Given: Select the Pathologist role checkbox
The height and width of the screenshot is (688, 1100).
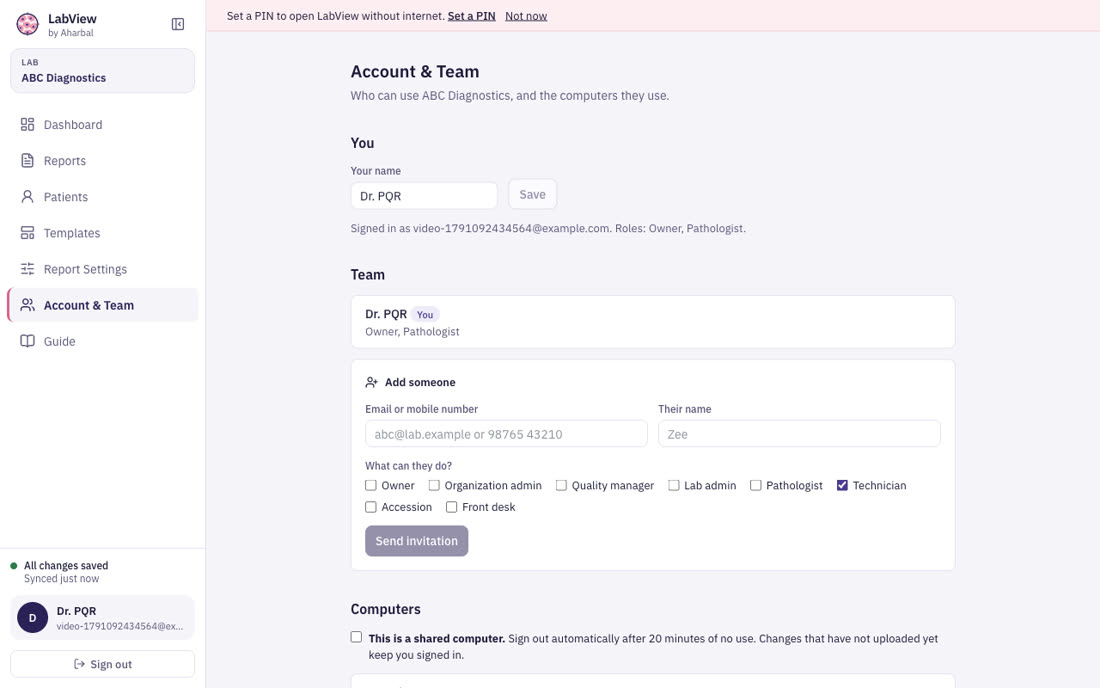Looking at the screenshot, I should click(756, 485).
